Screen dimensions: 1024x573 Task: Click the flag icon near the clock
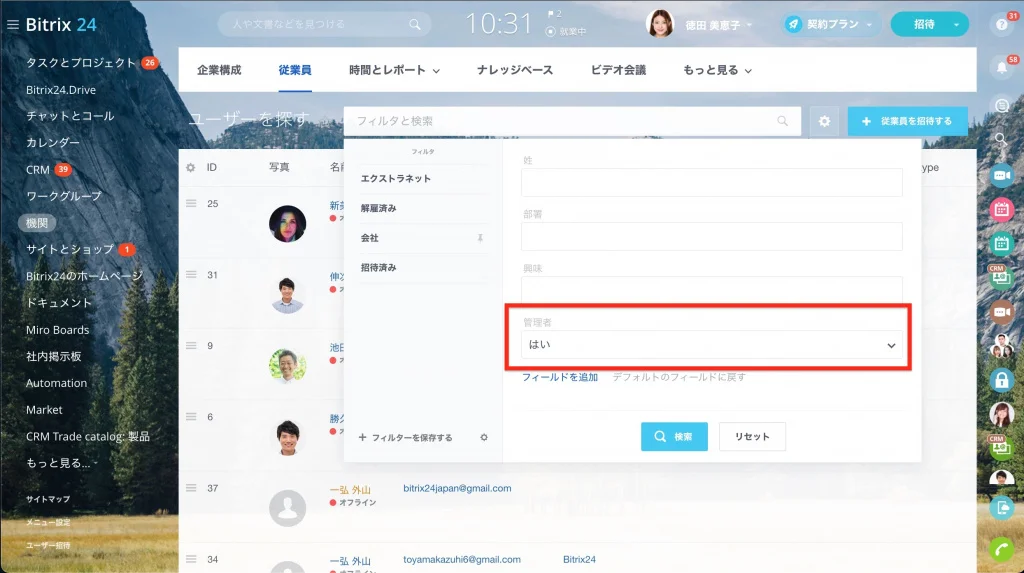(x=551, y=13)
